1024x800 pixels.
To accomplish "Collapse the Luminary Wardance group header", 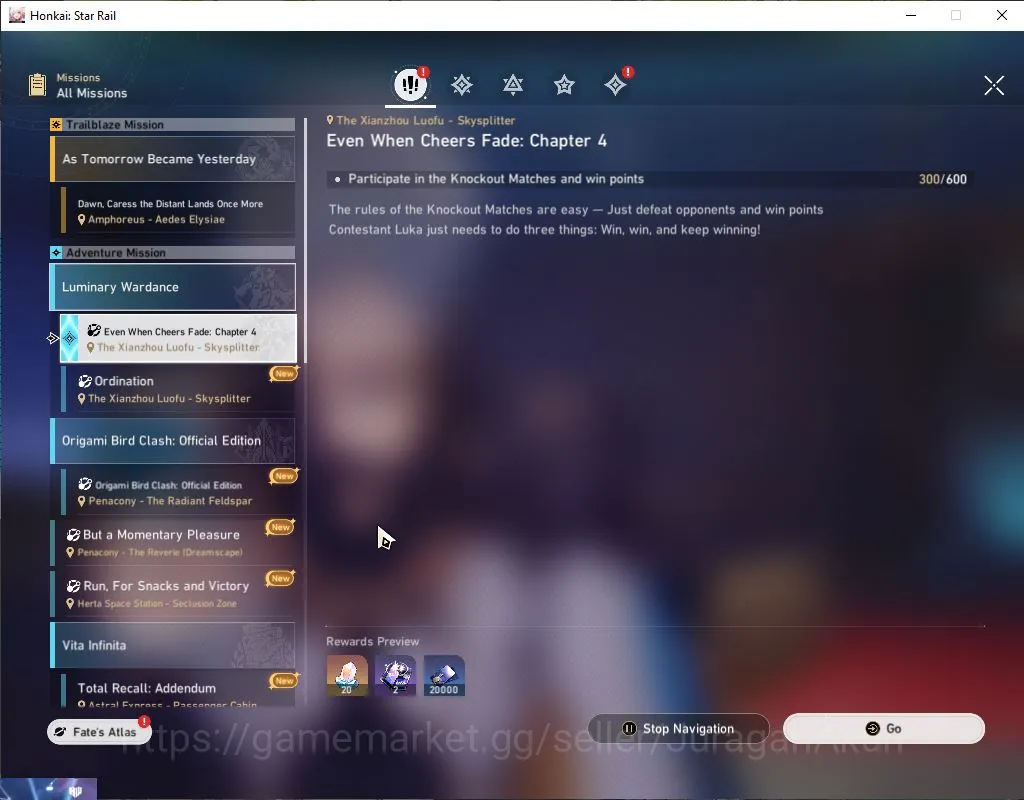I will tap(172, 287).
